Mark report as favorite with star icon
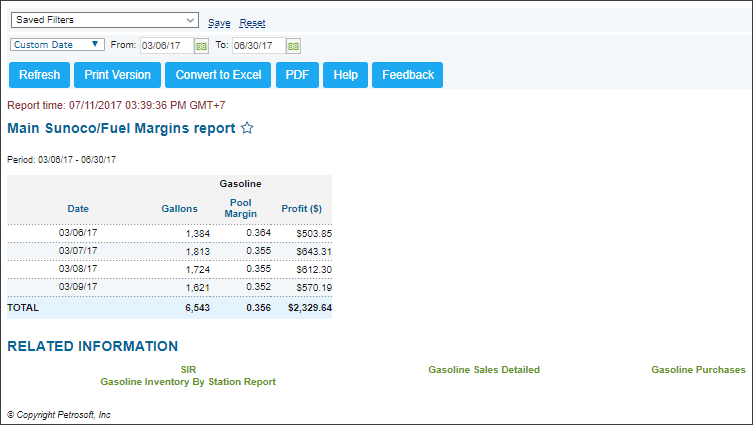753x425 pixels. pyautogui.click(x=247, y=128)
